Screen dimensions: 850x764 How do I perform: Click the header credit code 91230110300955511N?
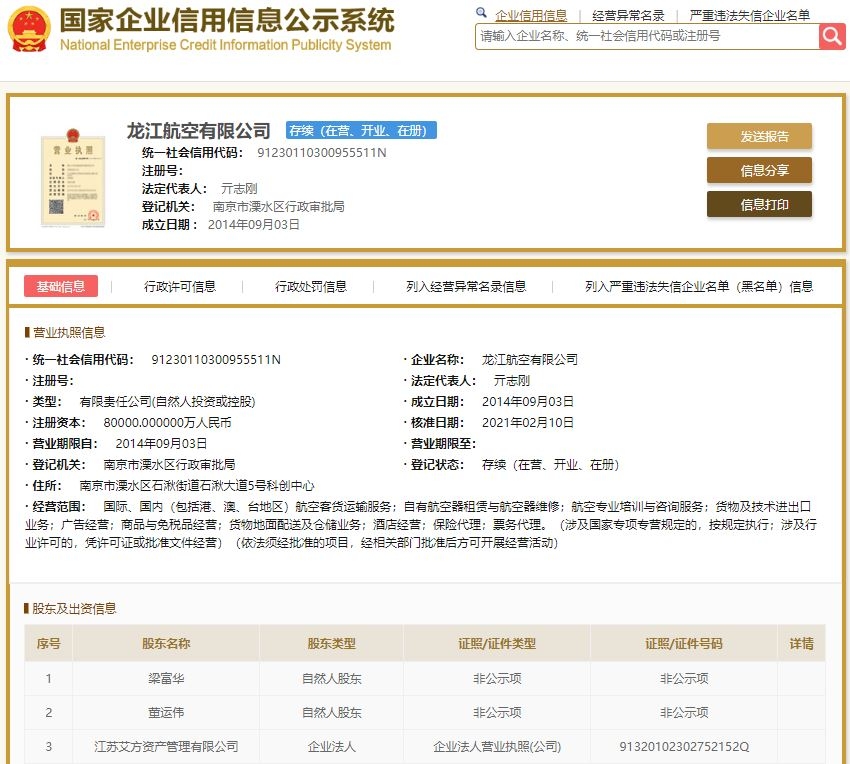coord(321,153)
